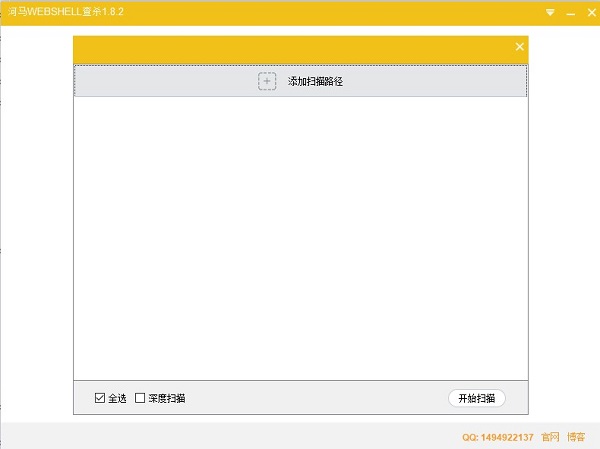Open the title bar dropdown menu arrow
Viewport: 600px width, 449px height.
pos(550,13)
